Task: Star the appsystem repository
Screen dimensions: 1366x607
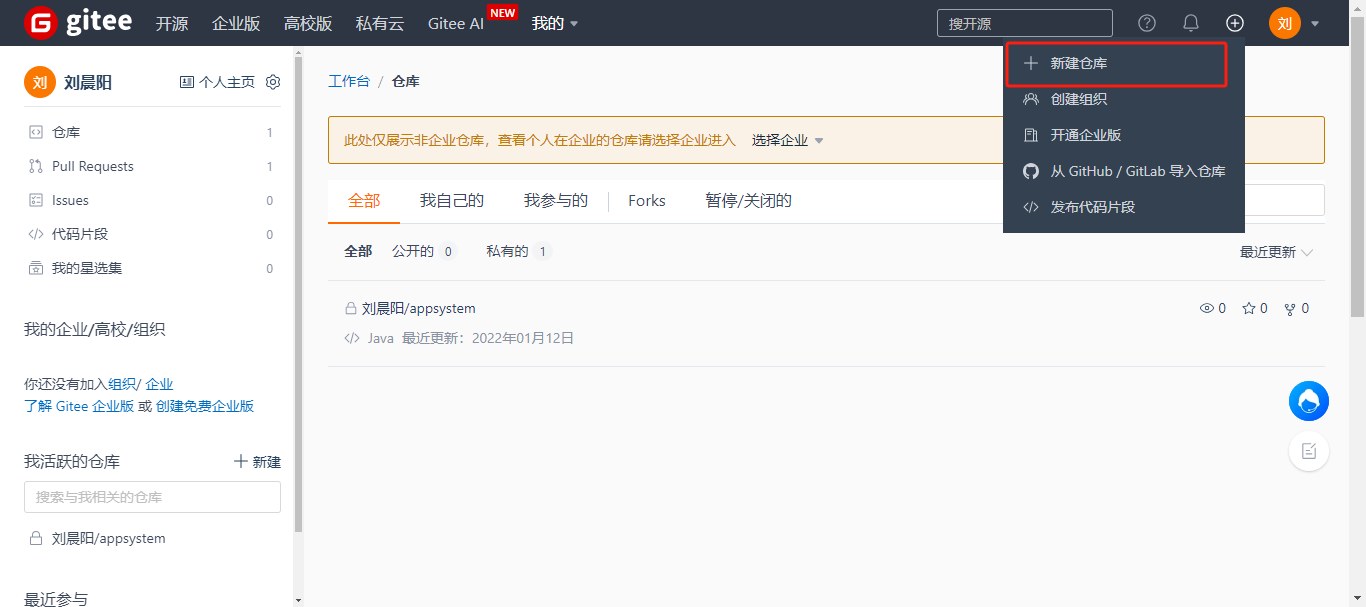Action: [1248, 308]
